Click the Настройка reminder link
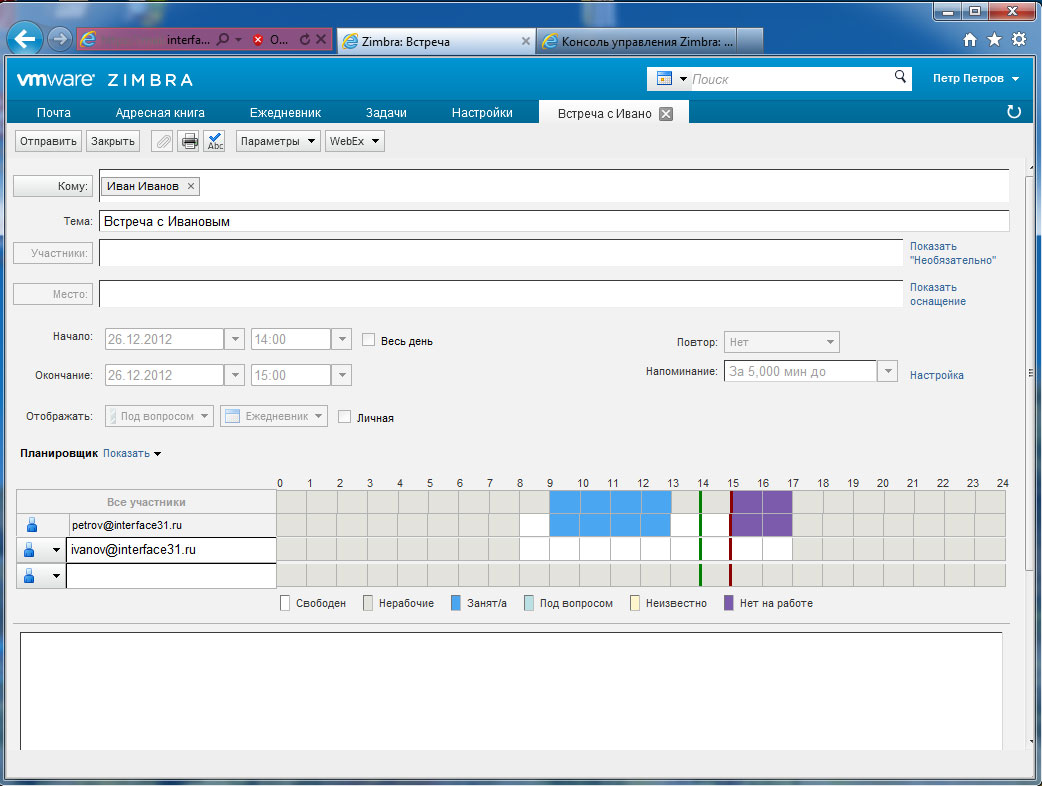 [936, 375]
